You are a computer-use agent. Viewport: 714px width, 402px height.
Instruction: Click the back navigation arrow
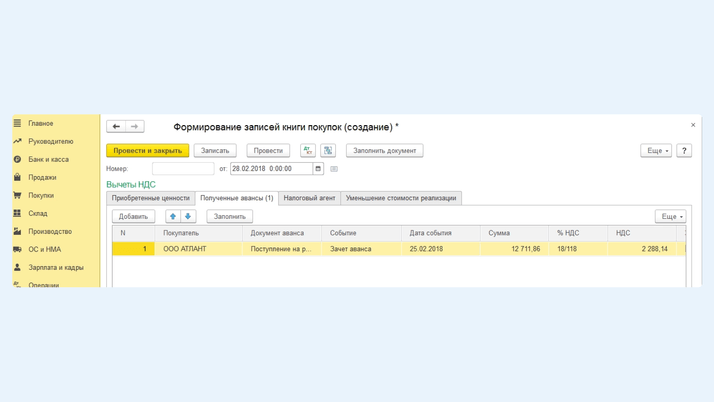116,127
